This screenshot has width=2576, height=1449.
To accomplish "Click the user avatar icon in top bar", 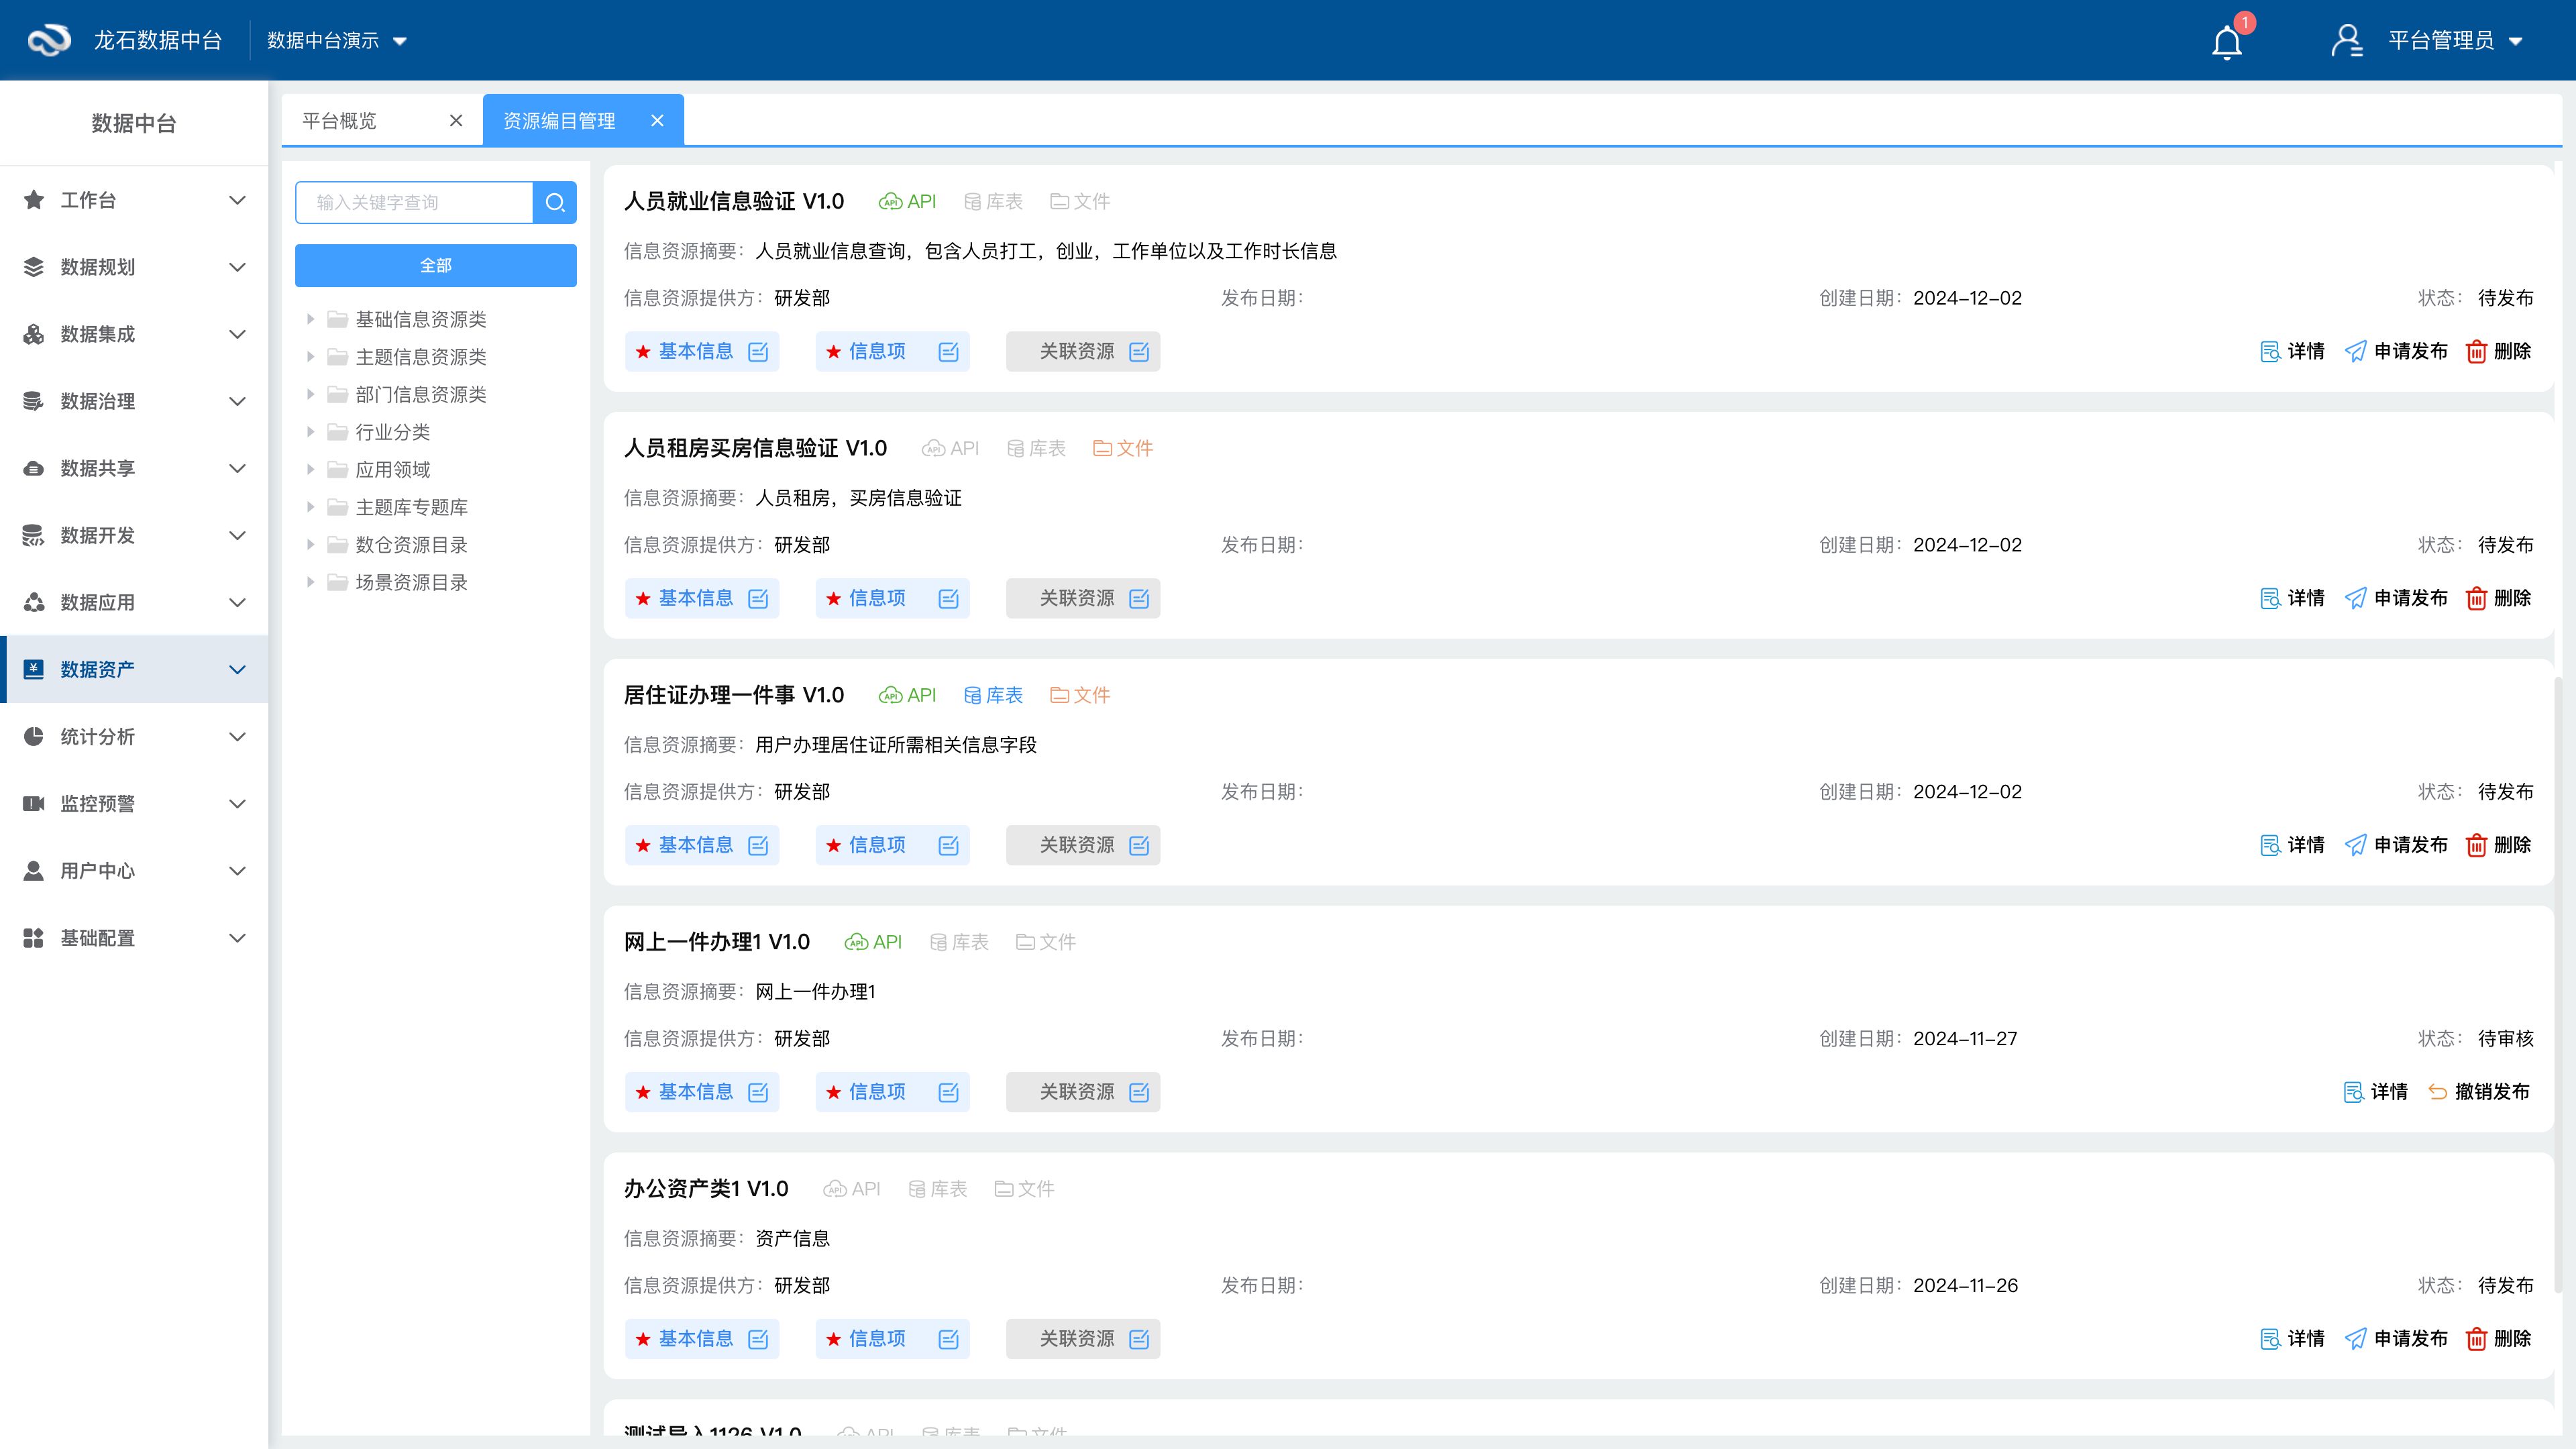I will tap(2346, 40).
